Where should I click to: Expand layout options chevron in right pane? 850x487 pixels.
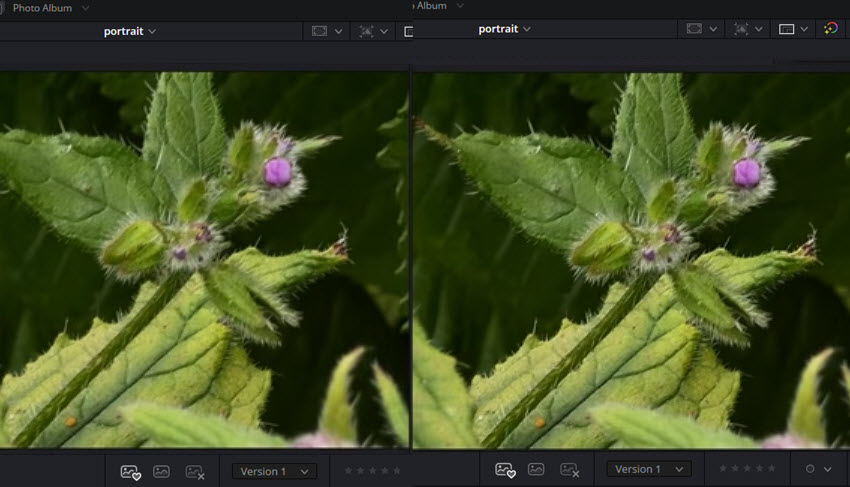[x=804, y=29]
